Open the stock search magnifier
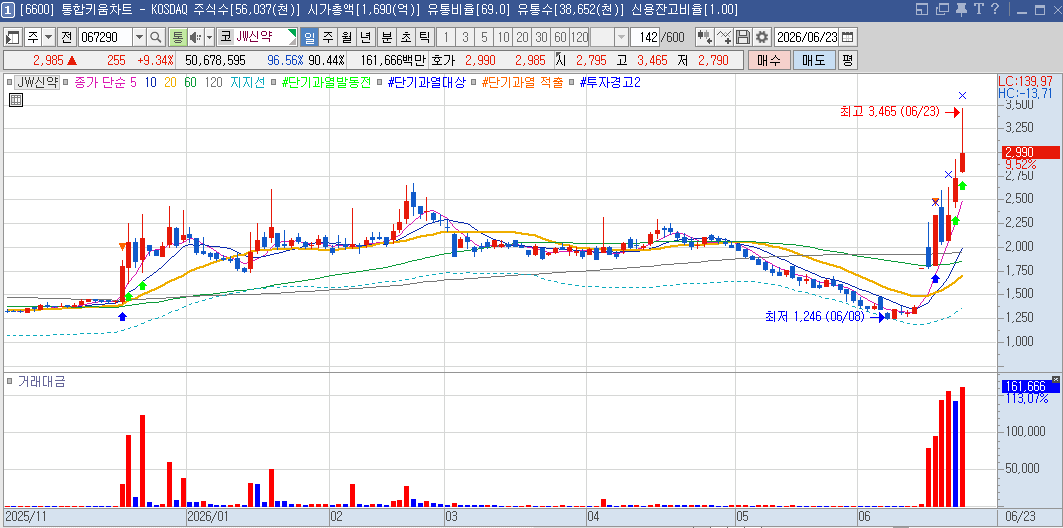This screenshot has height=528, width=1063. pos(156,37)
